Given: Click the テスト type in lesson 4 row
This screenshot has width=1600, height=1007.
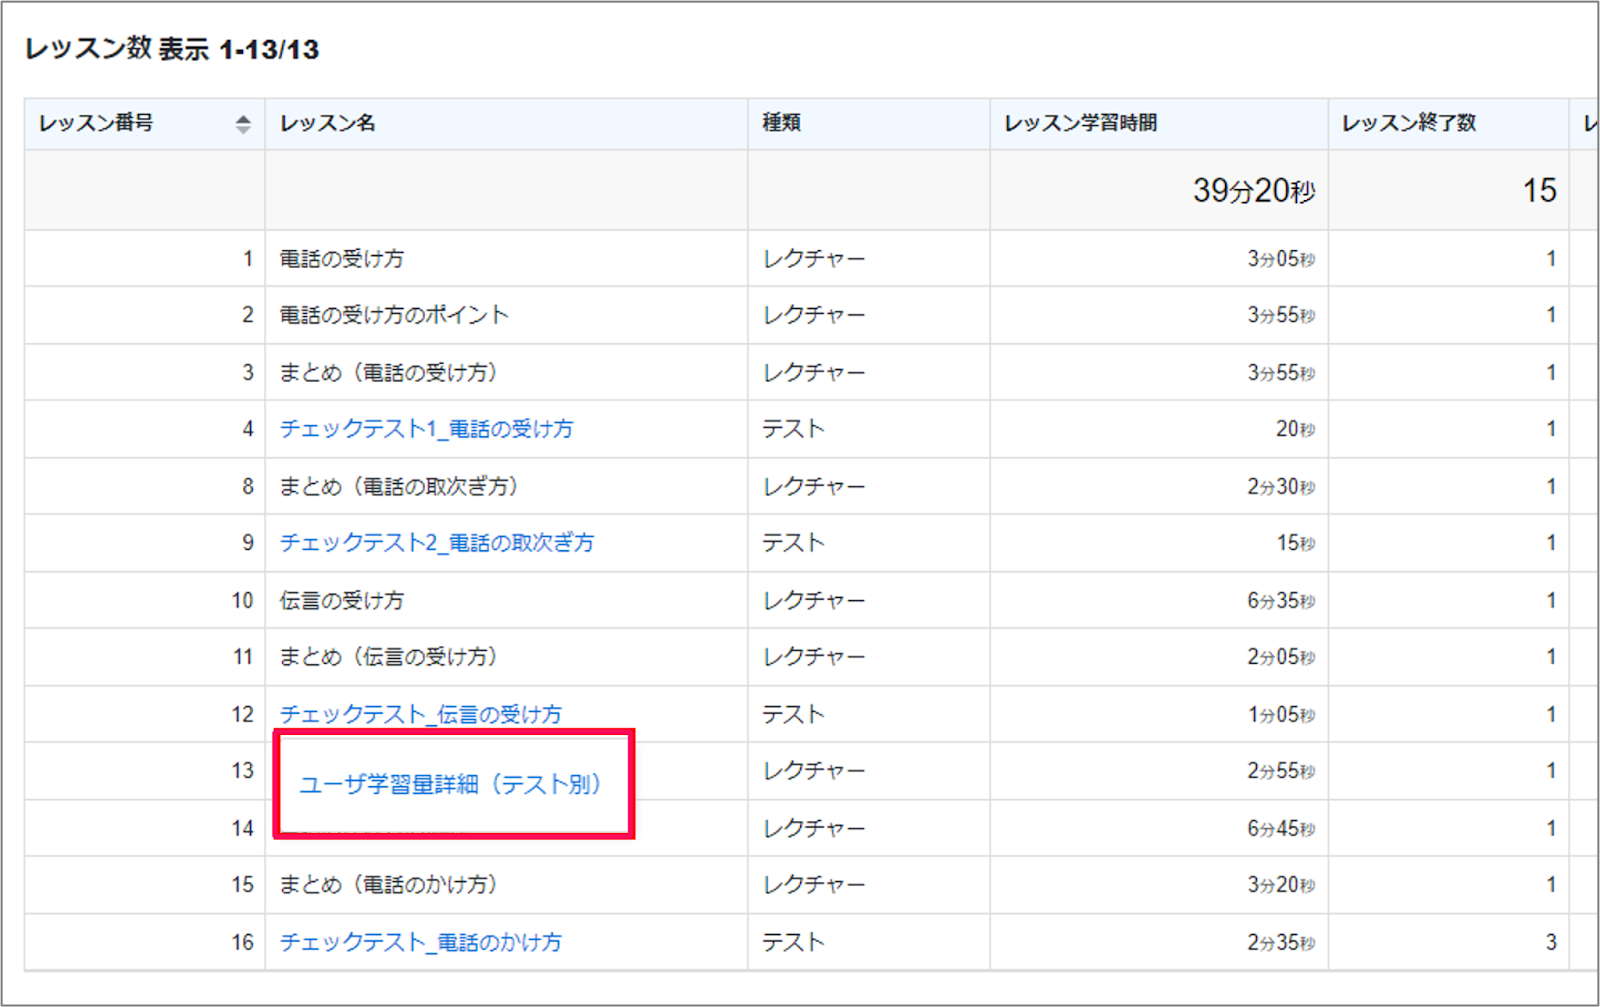Looking at the screenshot, I should coord(794,429).
